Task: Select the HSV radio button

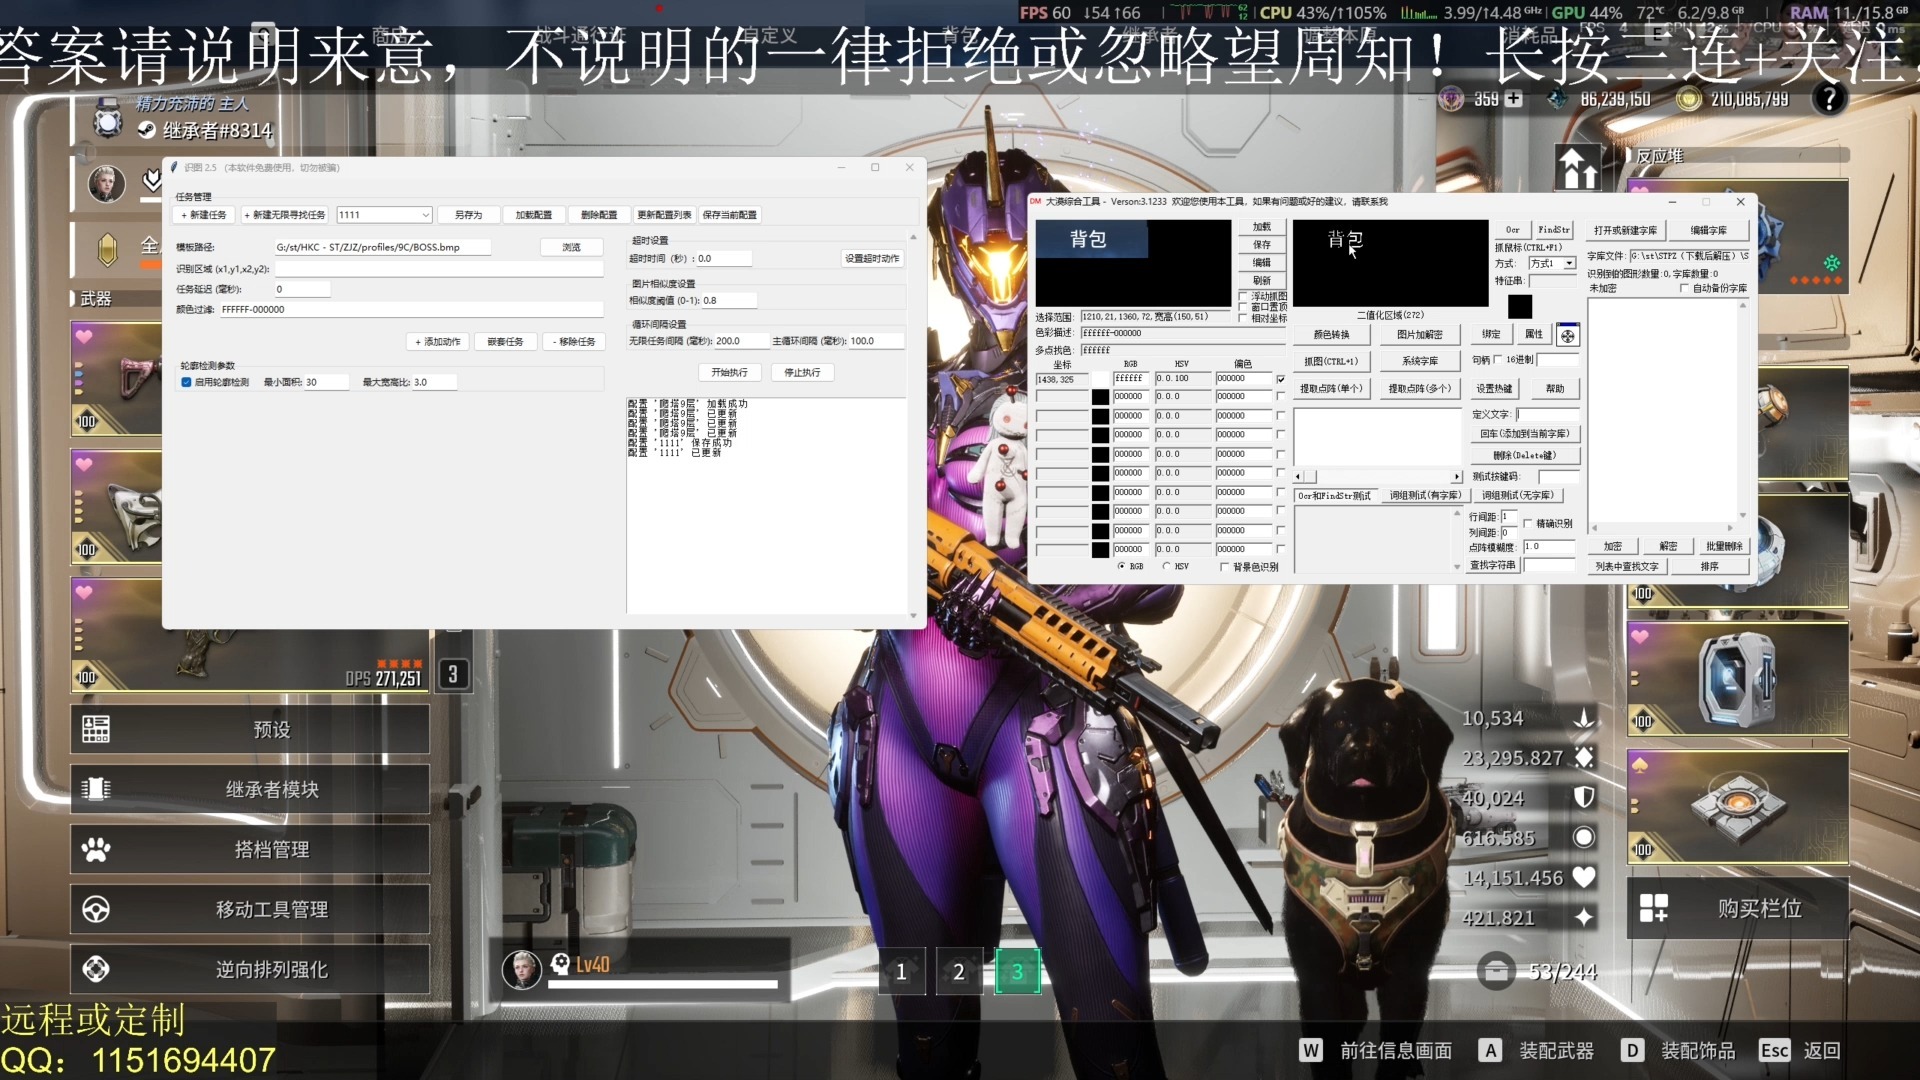Action: tap(1166, 566)
